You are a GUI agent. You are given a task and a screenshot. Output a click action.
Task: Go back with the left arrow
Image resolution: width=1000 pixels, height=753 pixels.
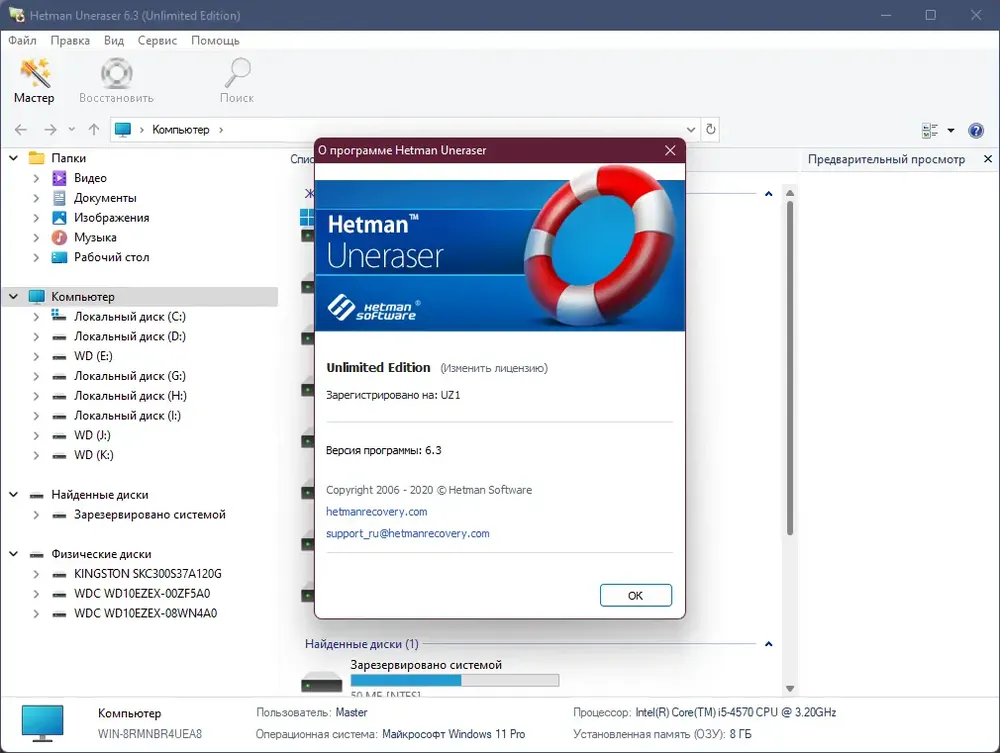[20, 129]
